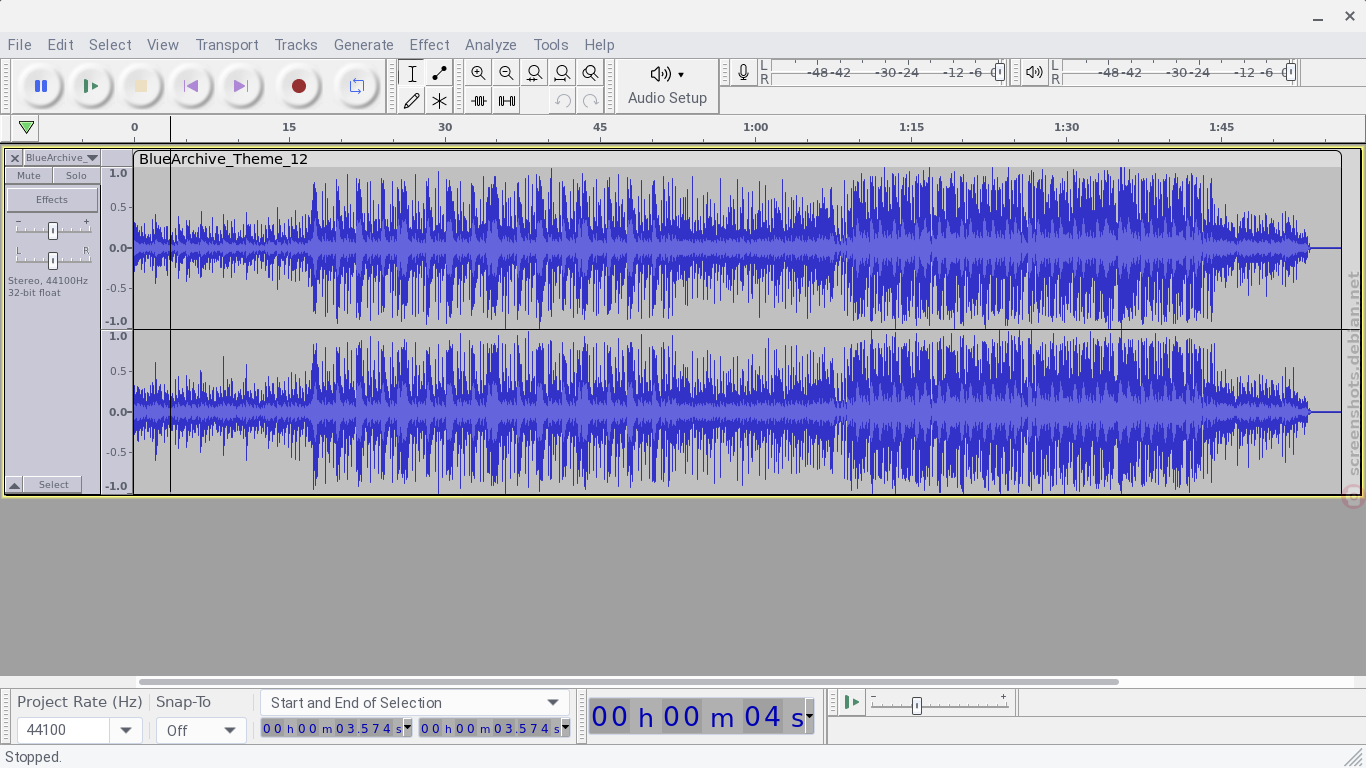Viewport: 1366px width, 768px height.
Task: Open the Help menu
Action: click(599, 45)
